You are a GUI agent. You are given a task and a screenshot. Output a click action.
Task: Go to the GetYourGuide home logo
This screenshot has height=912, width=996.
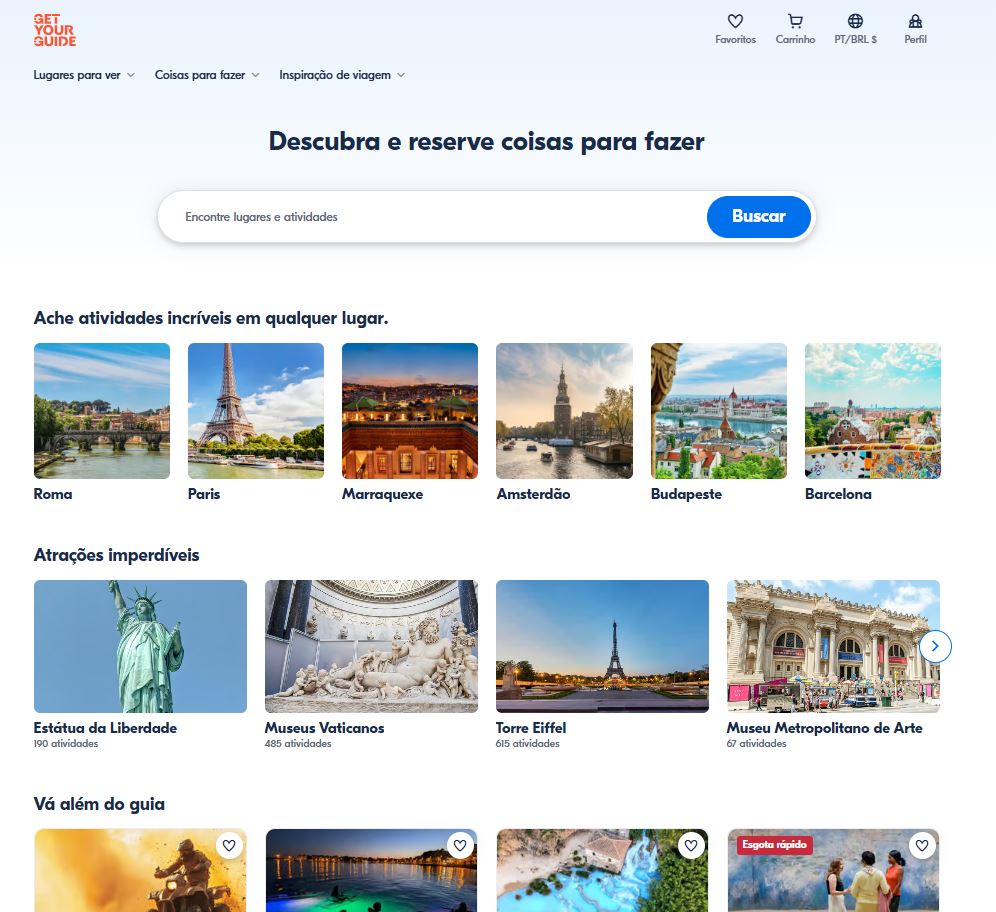[x=55, y=30]
